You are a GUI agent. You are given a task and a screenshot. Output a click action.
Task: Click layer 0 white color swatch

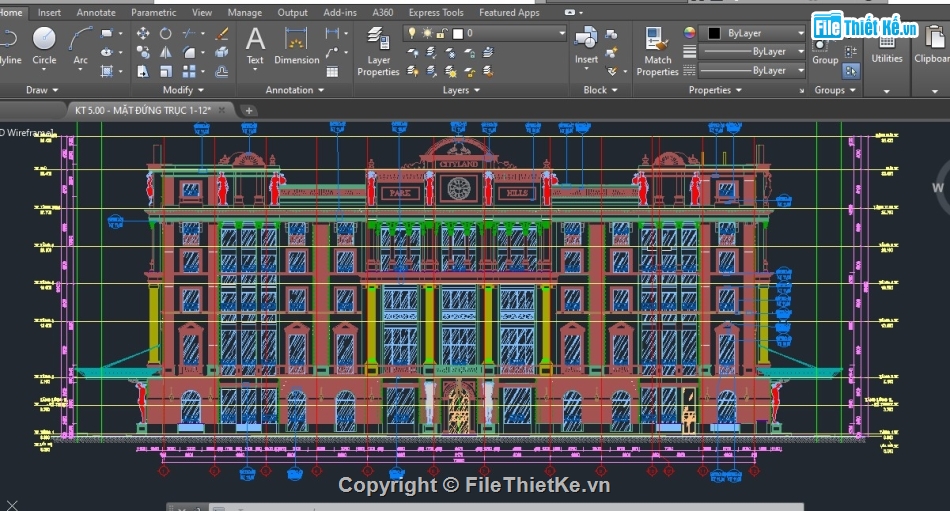(458, 33)
